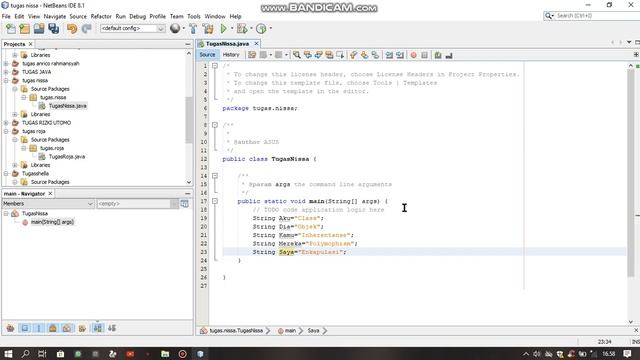
Task: Open the Profile Project dropdown arrow
Action: point(270,29)
